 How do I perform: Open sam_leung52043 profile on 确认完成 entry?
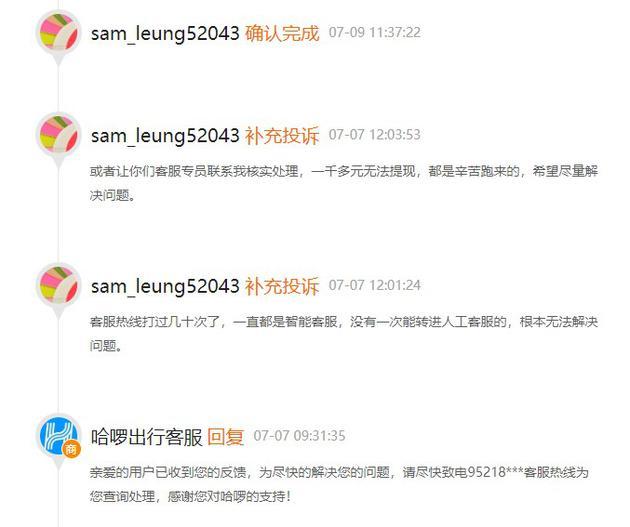coord(165,33)
